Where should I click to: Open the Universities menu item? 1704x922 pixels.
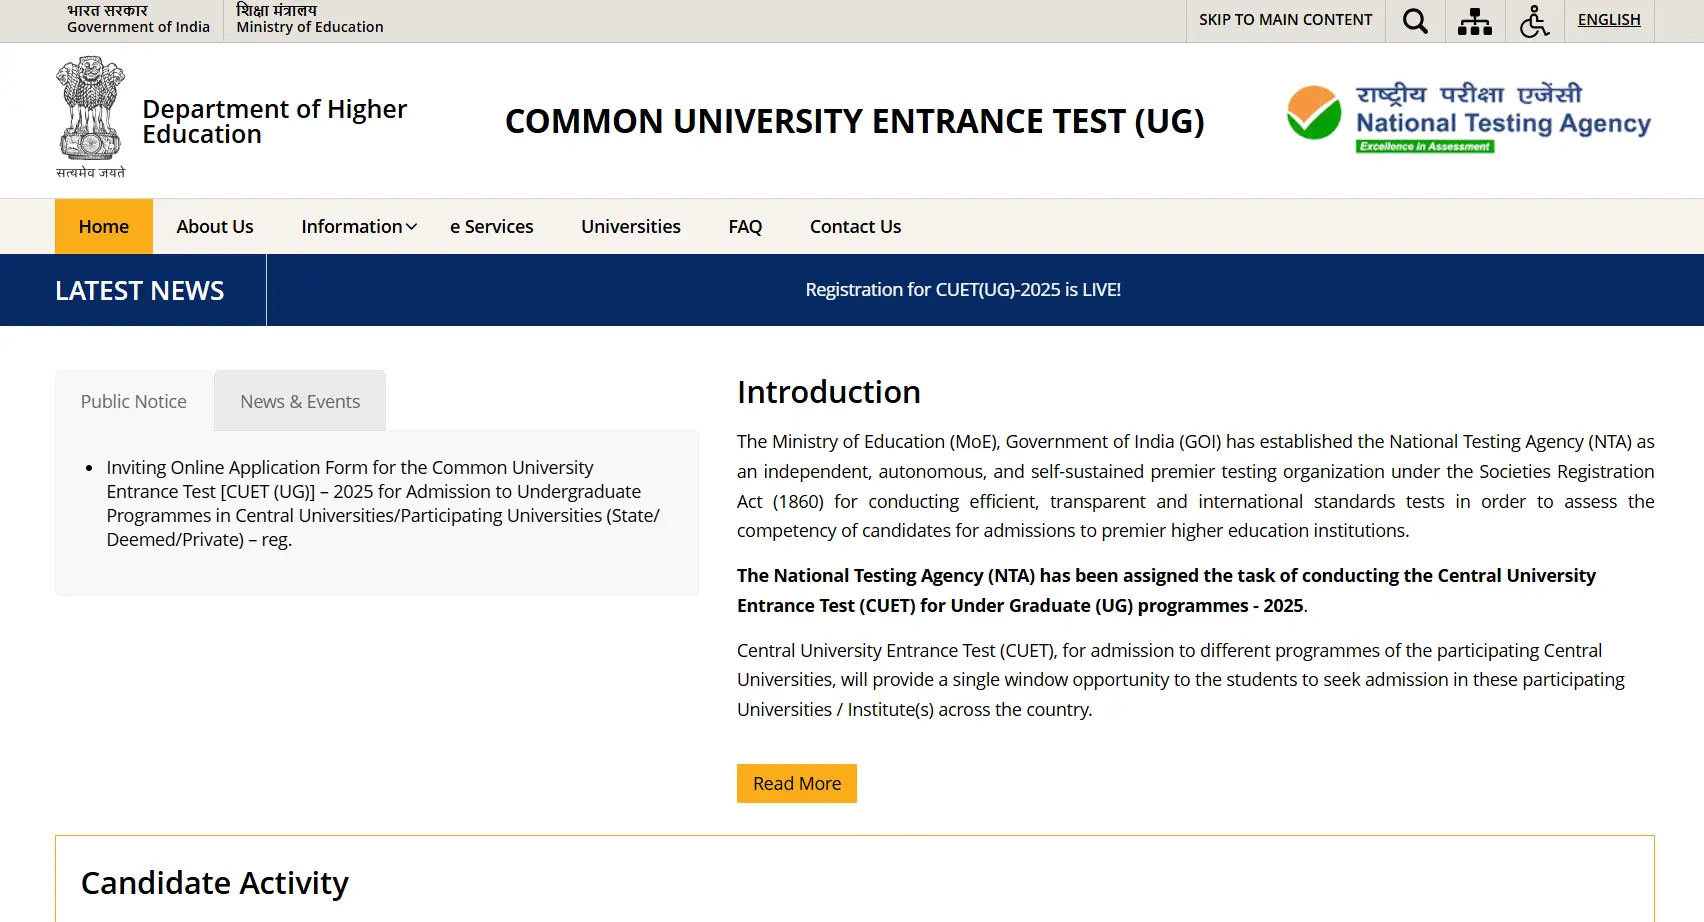631,226
